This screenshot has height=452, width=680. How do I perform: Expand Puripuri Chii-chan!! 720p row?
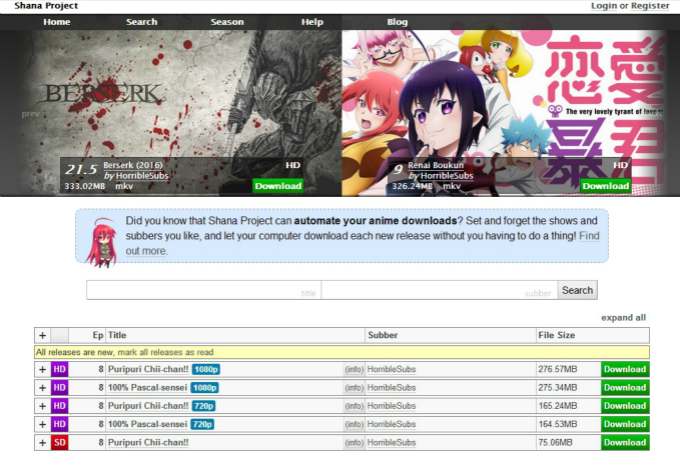[x=42, y=406]
